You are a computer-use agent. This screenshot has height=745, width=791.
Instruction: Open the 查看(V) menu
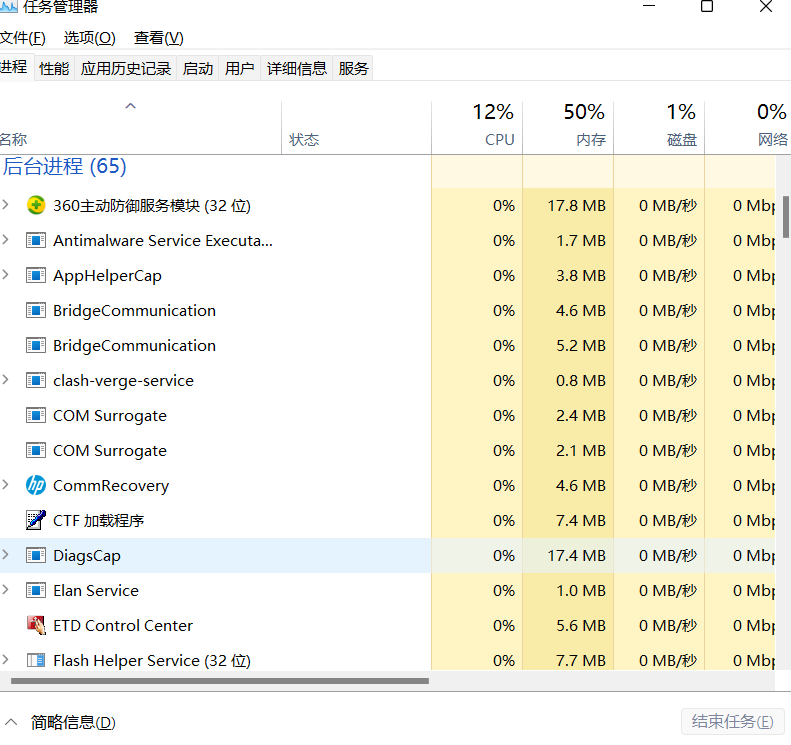tap(159, 38)
